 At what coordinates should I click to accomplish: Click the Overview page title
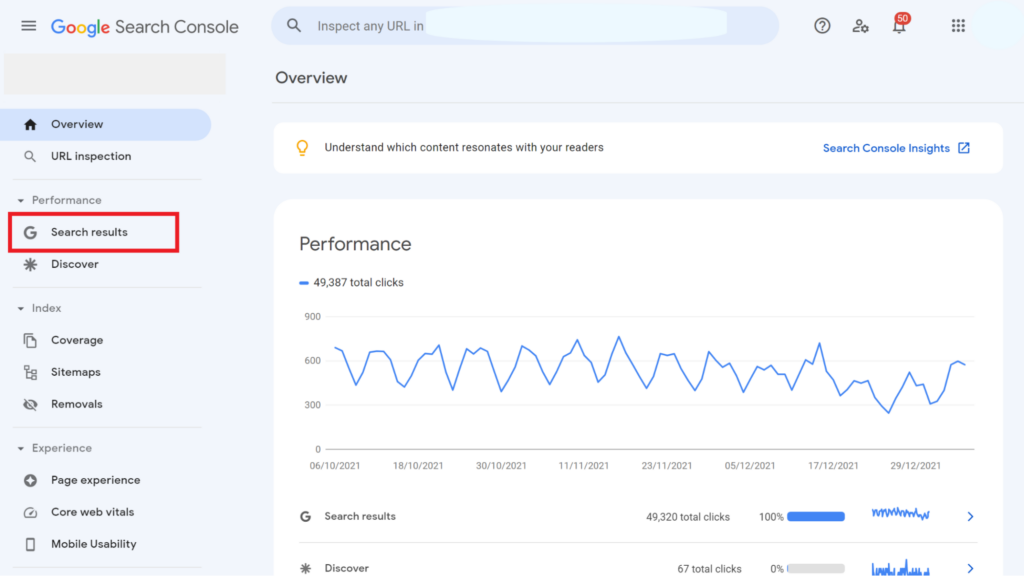[311, 78]
